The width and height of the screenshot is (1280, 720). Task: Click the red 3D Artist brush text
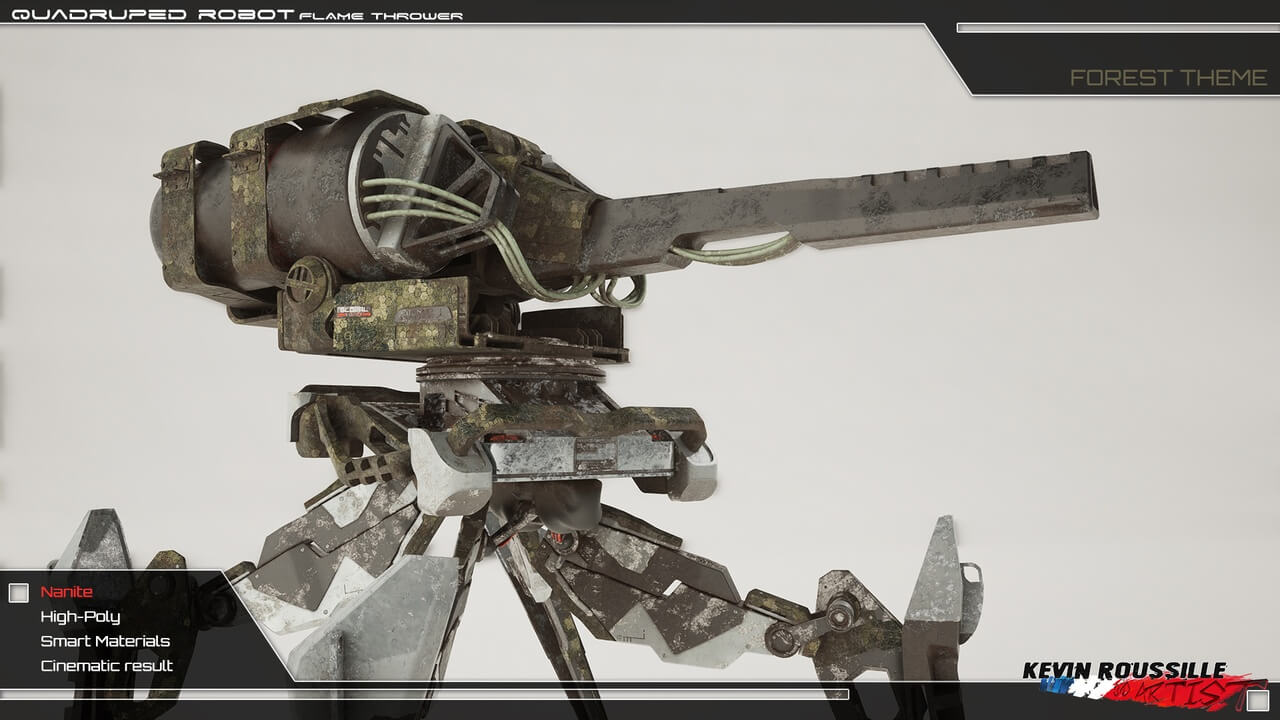click(1190, 688)
